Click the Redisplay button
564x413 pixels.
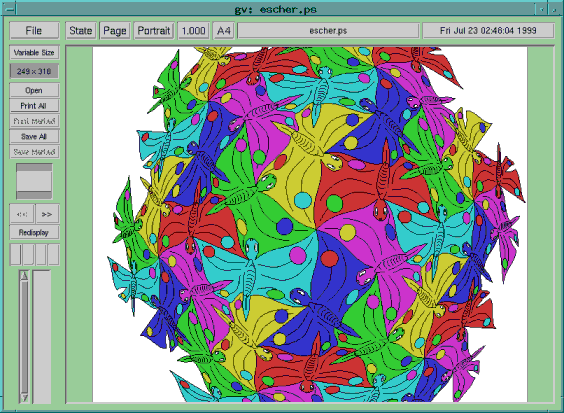pos(34,233)
